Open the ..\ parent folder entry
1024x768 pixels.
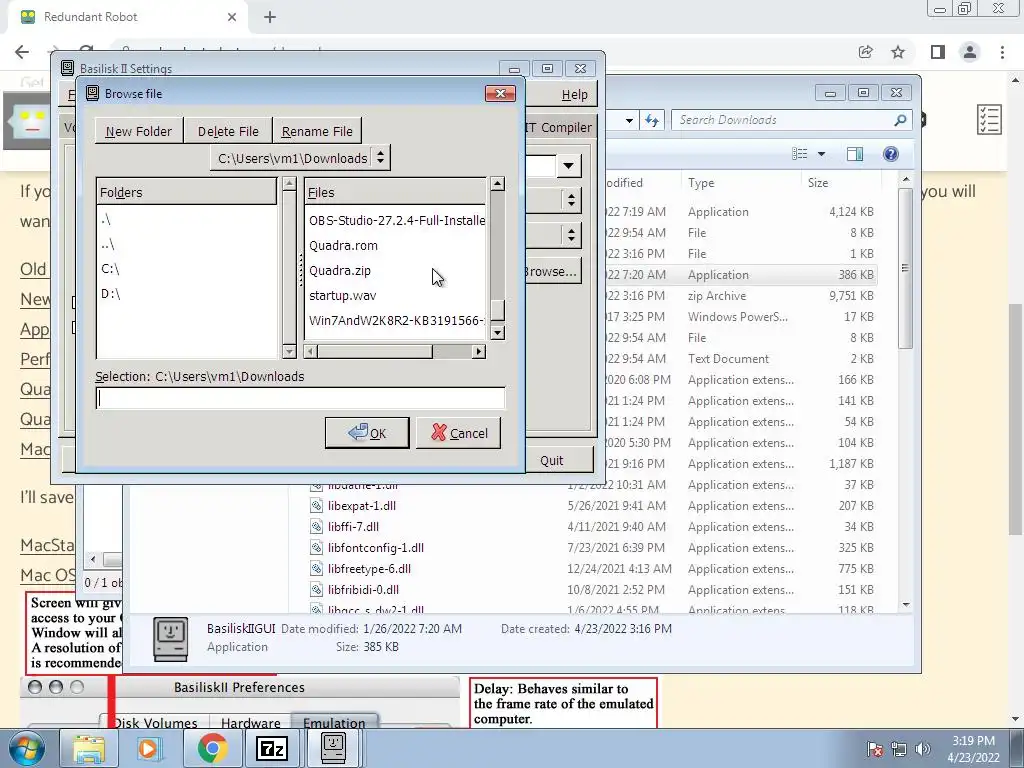coord(108,244)
